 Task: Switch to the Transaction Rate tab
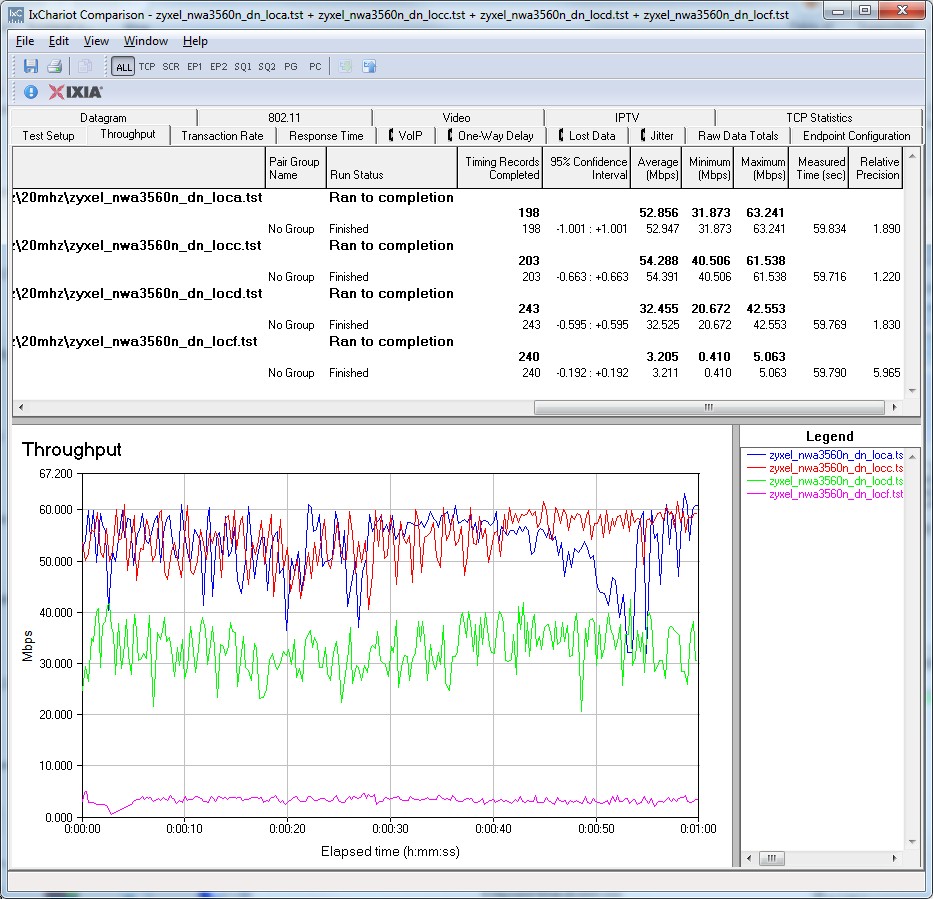223,136
